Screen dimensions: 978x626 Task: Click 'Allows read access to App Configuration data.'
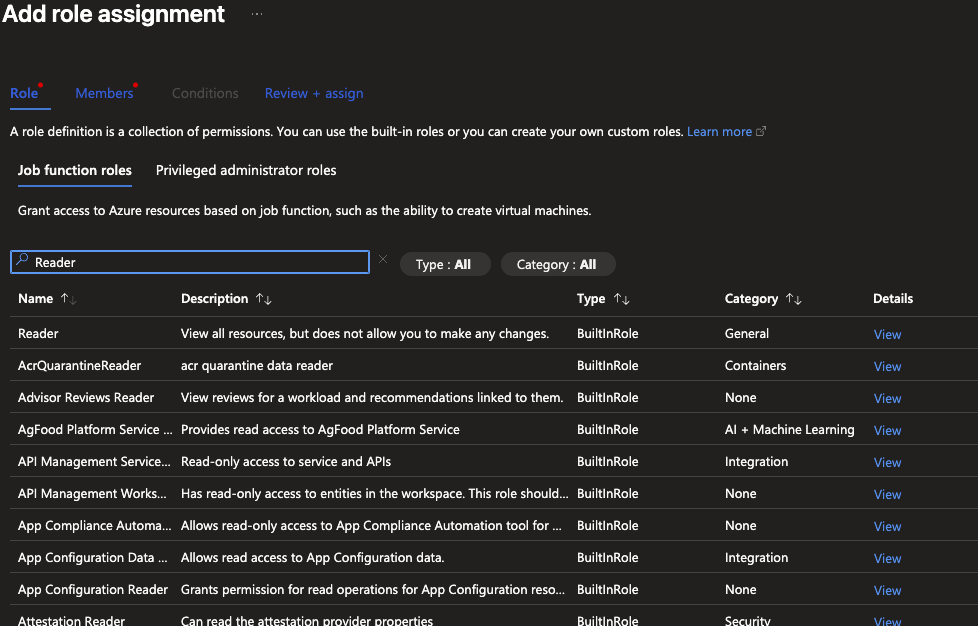coord(312,557)
